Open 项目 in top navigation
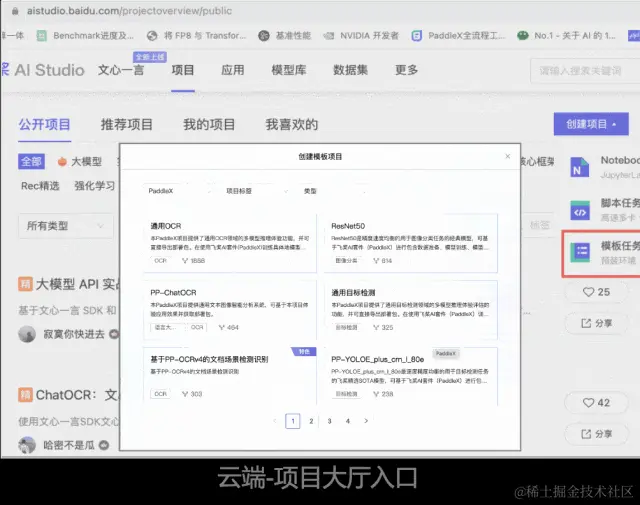 (182, 70)
